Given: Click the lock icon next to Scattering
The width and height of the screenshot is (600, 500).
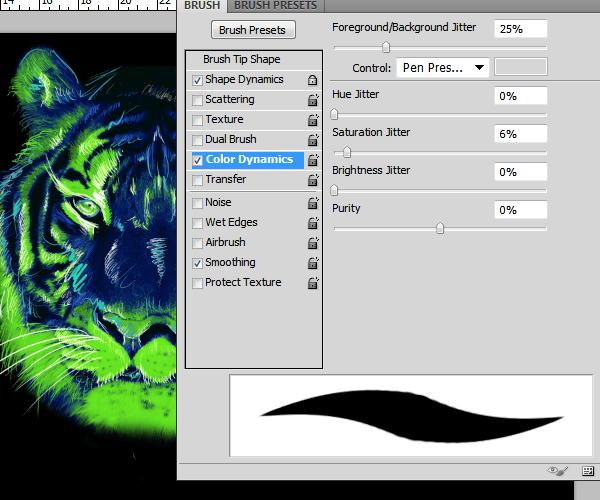Looking at the screenshot, I should 313,100.
